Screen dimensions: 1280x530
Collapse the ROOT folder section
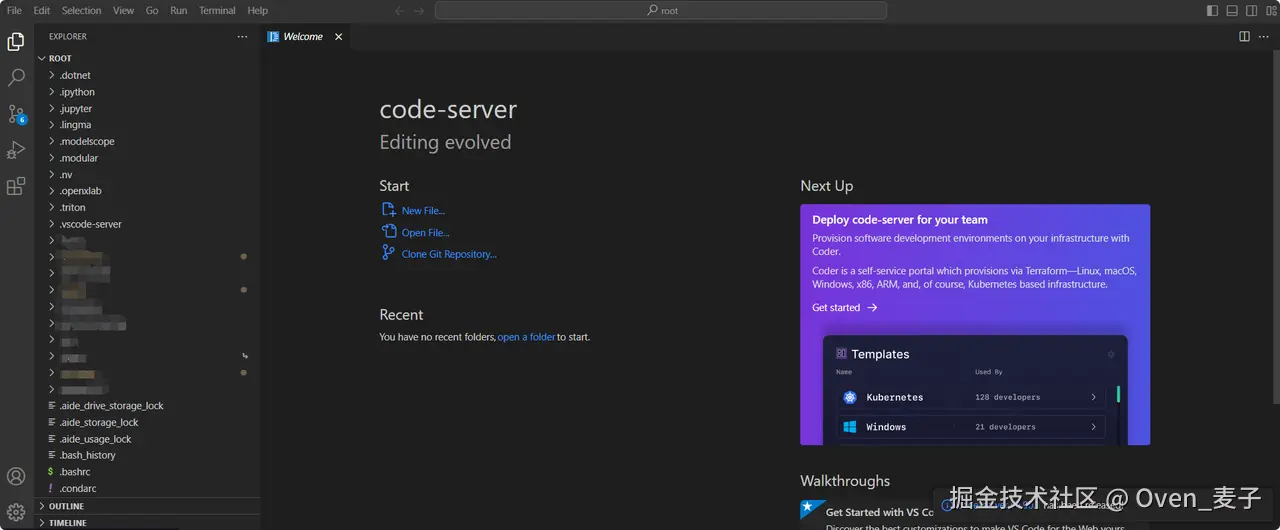pyautogui.click(x=147, y=58)
